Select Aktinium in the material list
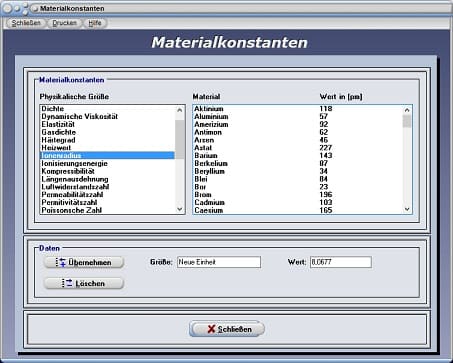The width and height of the screenshot is (453, 363). [x=298, y=109]
